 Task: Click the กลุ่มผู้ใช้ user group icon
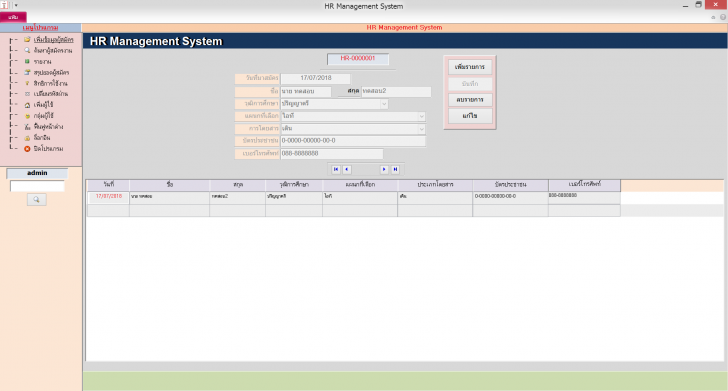(x=27, y=116)
